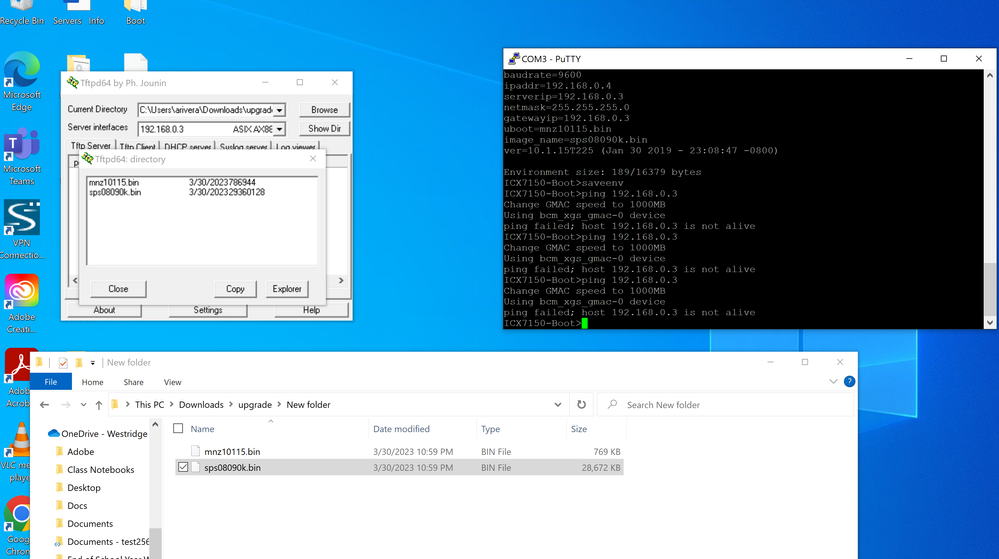Click the Explorer Help question mark icon

849,382
